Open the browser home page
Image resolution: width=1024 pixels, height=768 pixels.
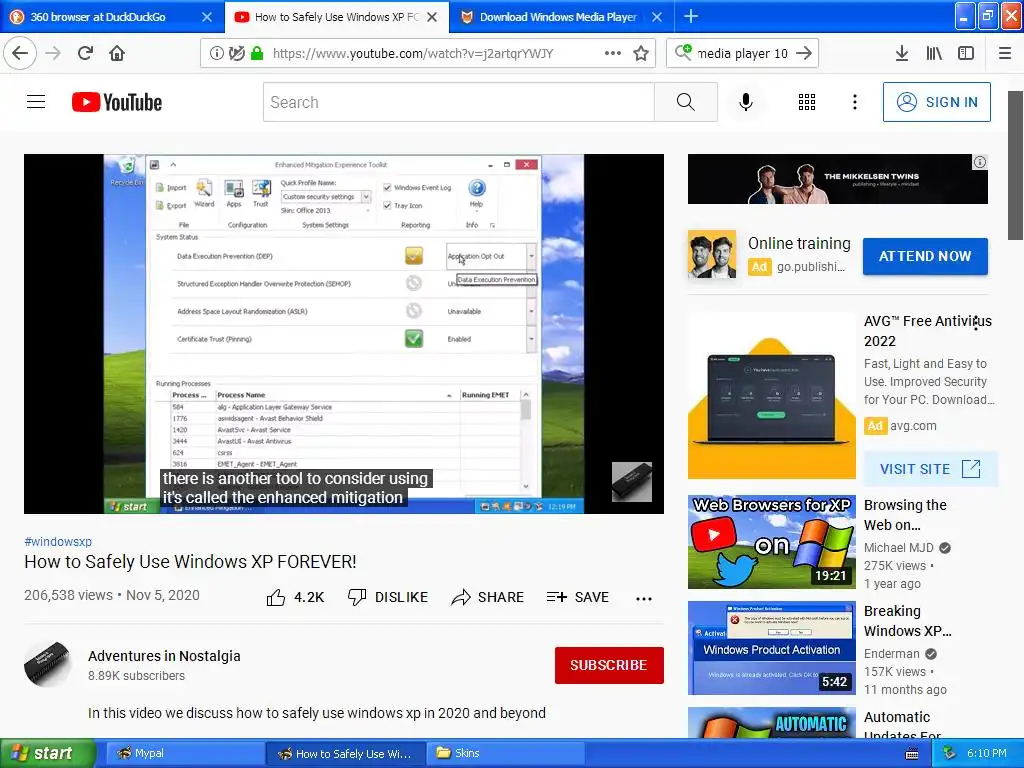pyautogui.click(x=117, y=54)
